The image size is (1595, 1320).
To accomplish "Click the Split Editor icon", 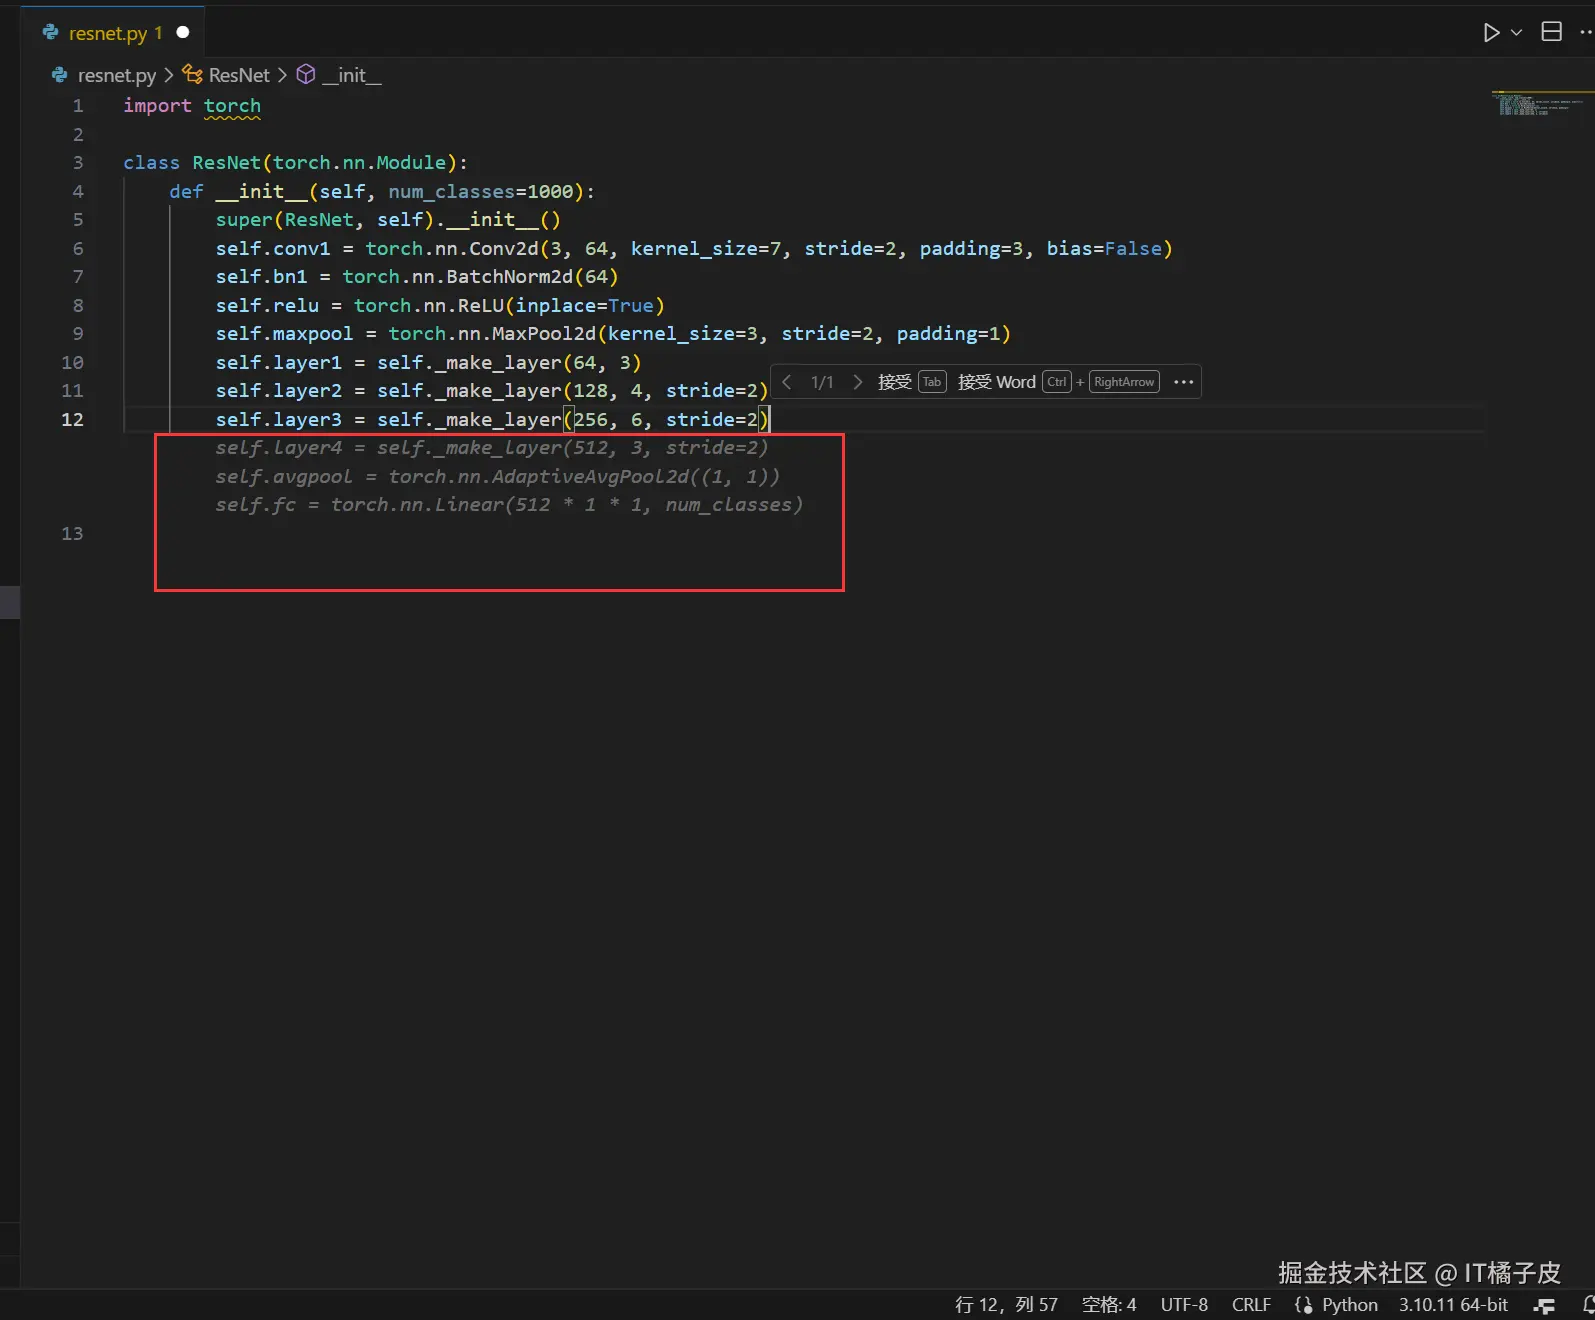I will pyautogui.click(x=1551, y=32).
